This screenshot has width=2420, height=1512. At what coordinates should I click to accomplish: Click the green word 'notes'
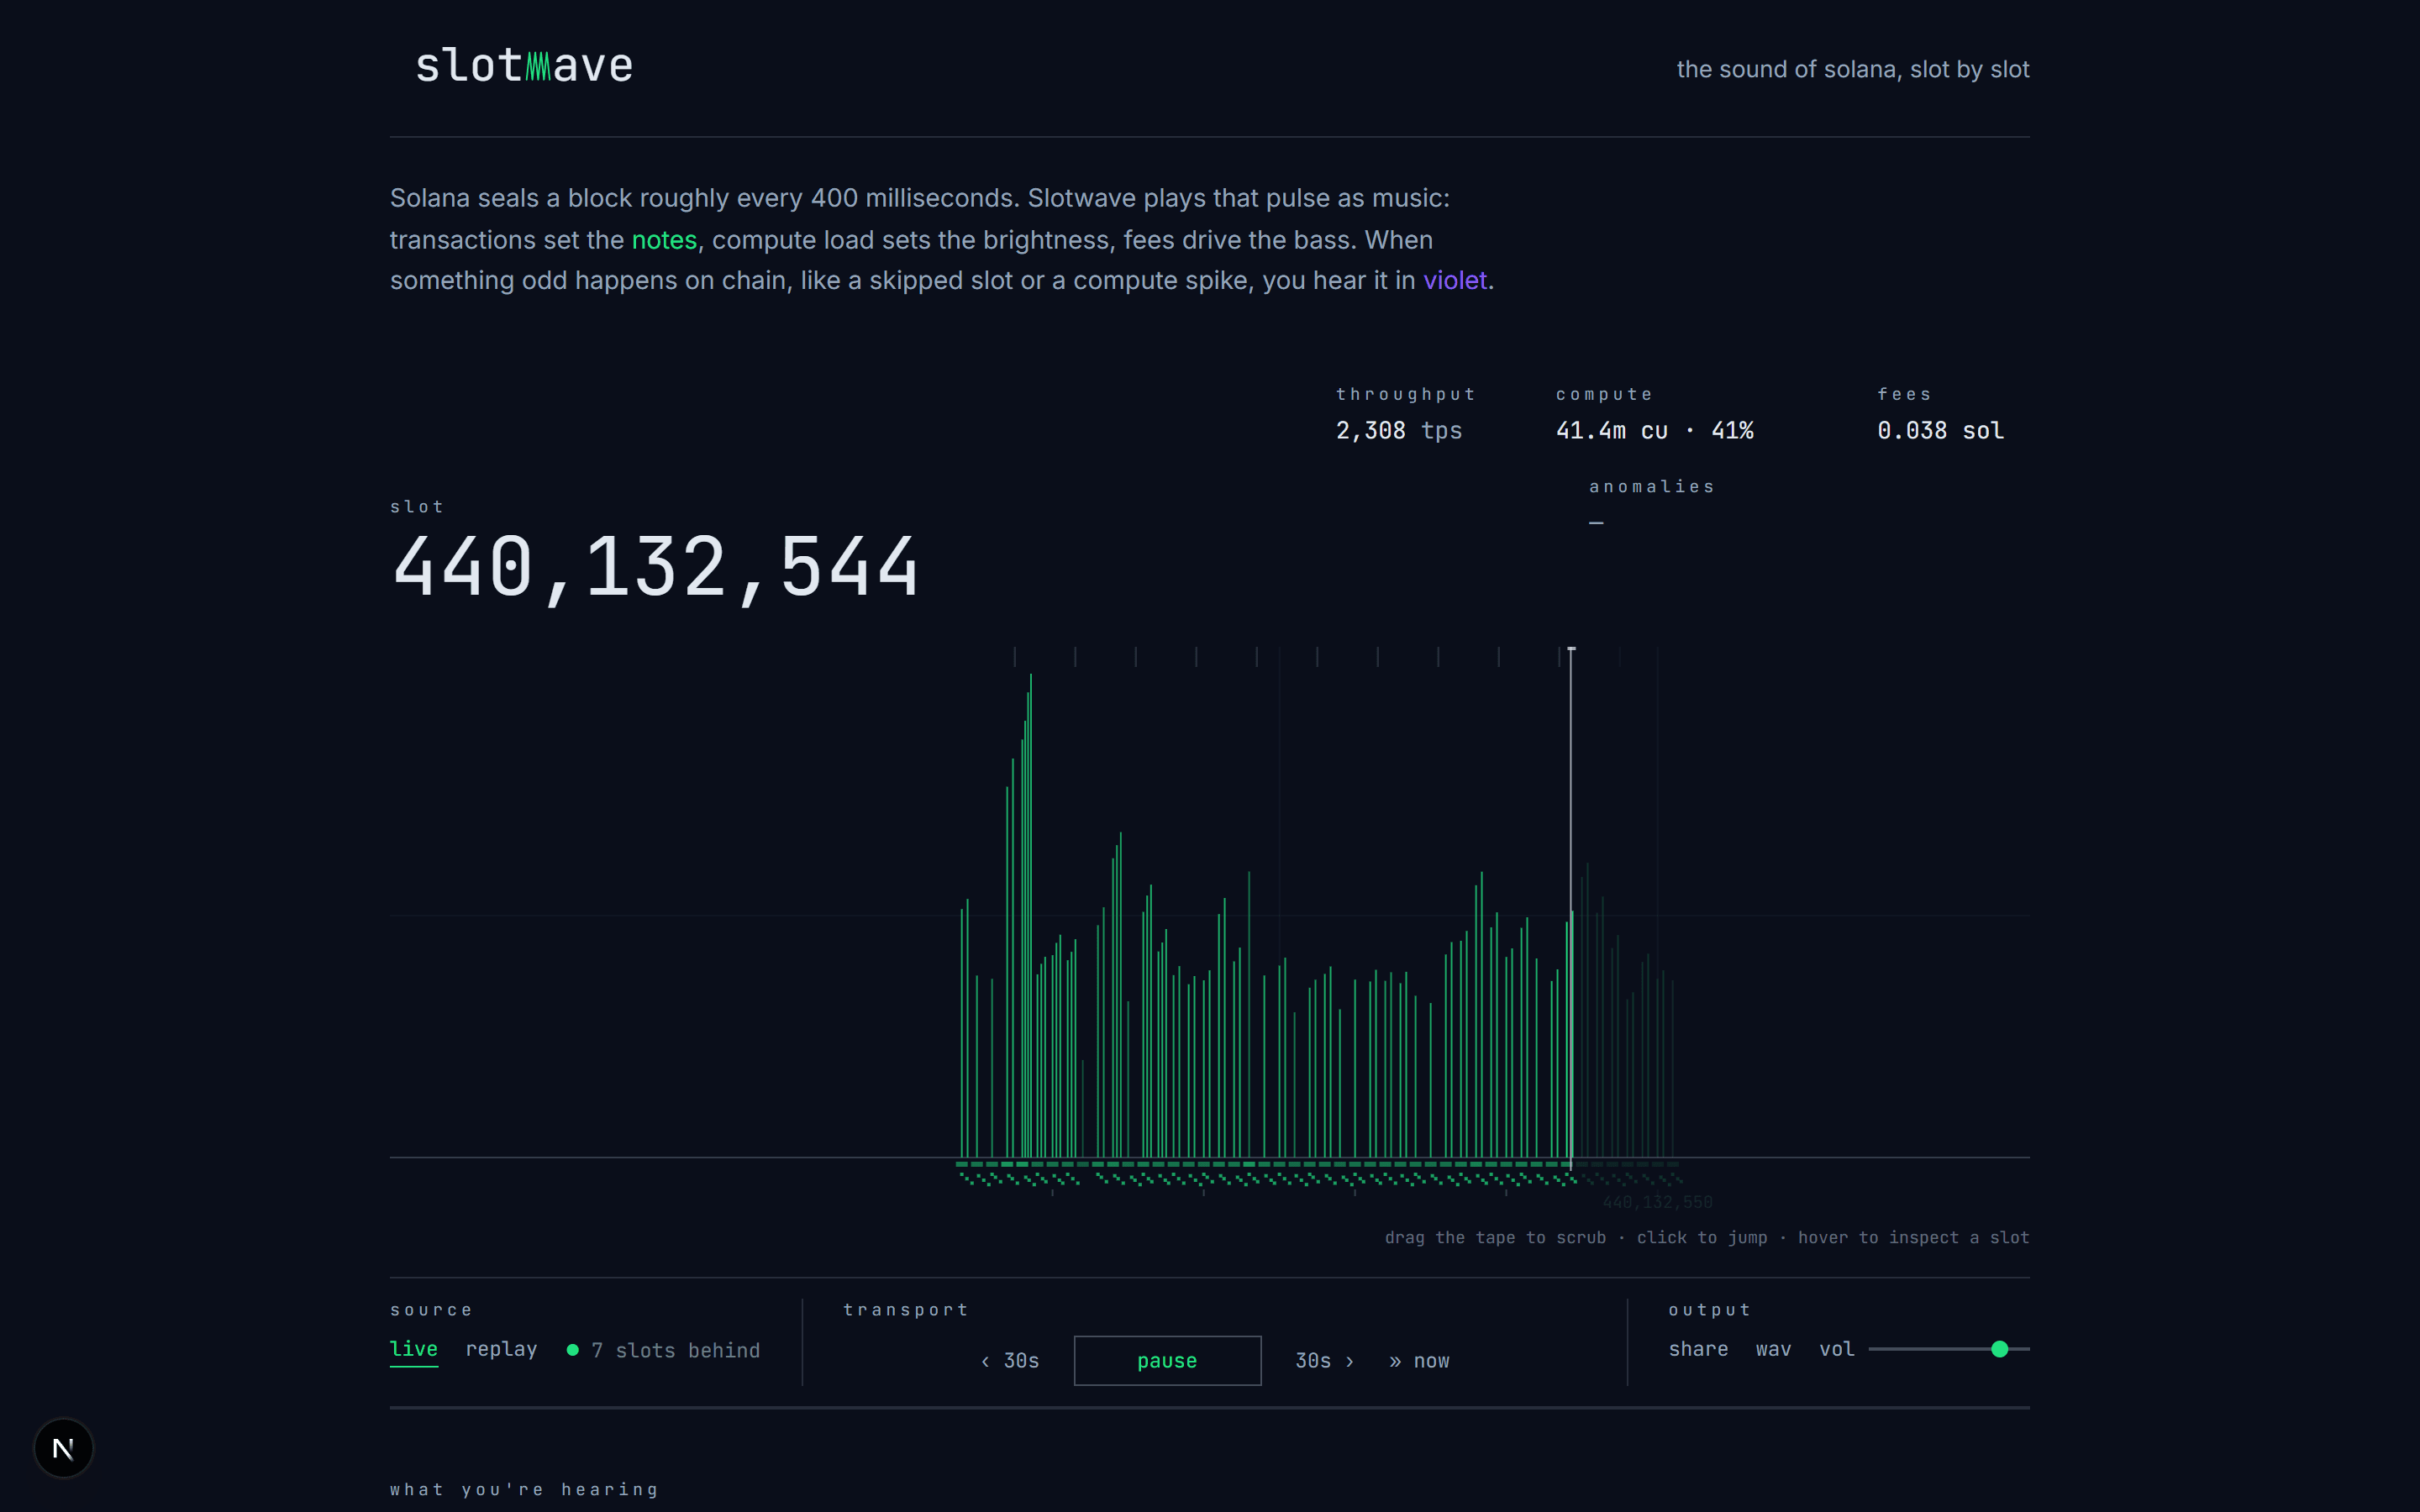[x=664, y=240]
